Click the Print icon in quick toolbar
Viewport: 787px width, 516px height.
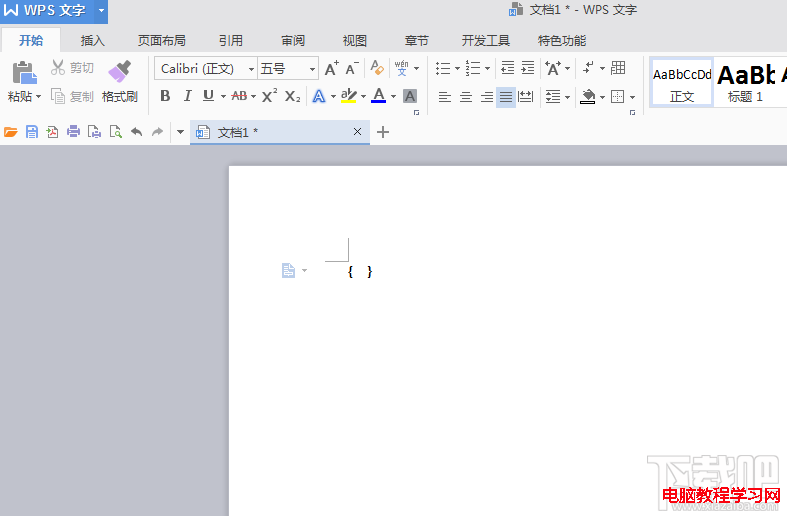coord(73,132)
